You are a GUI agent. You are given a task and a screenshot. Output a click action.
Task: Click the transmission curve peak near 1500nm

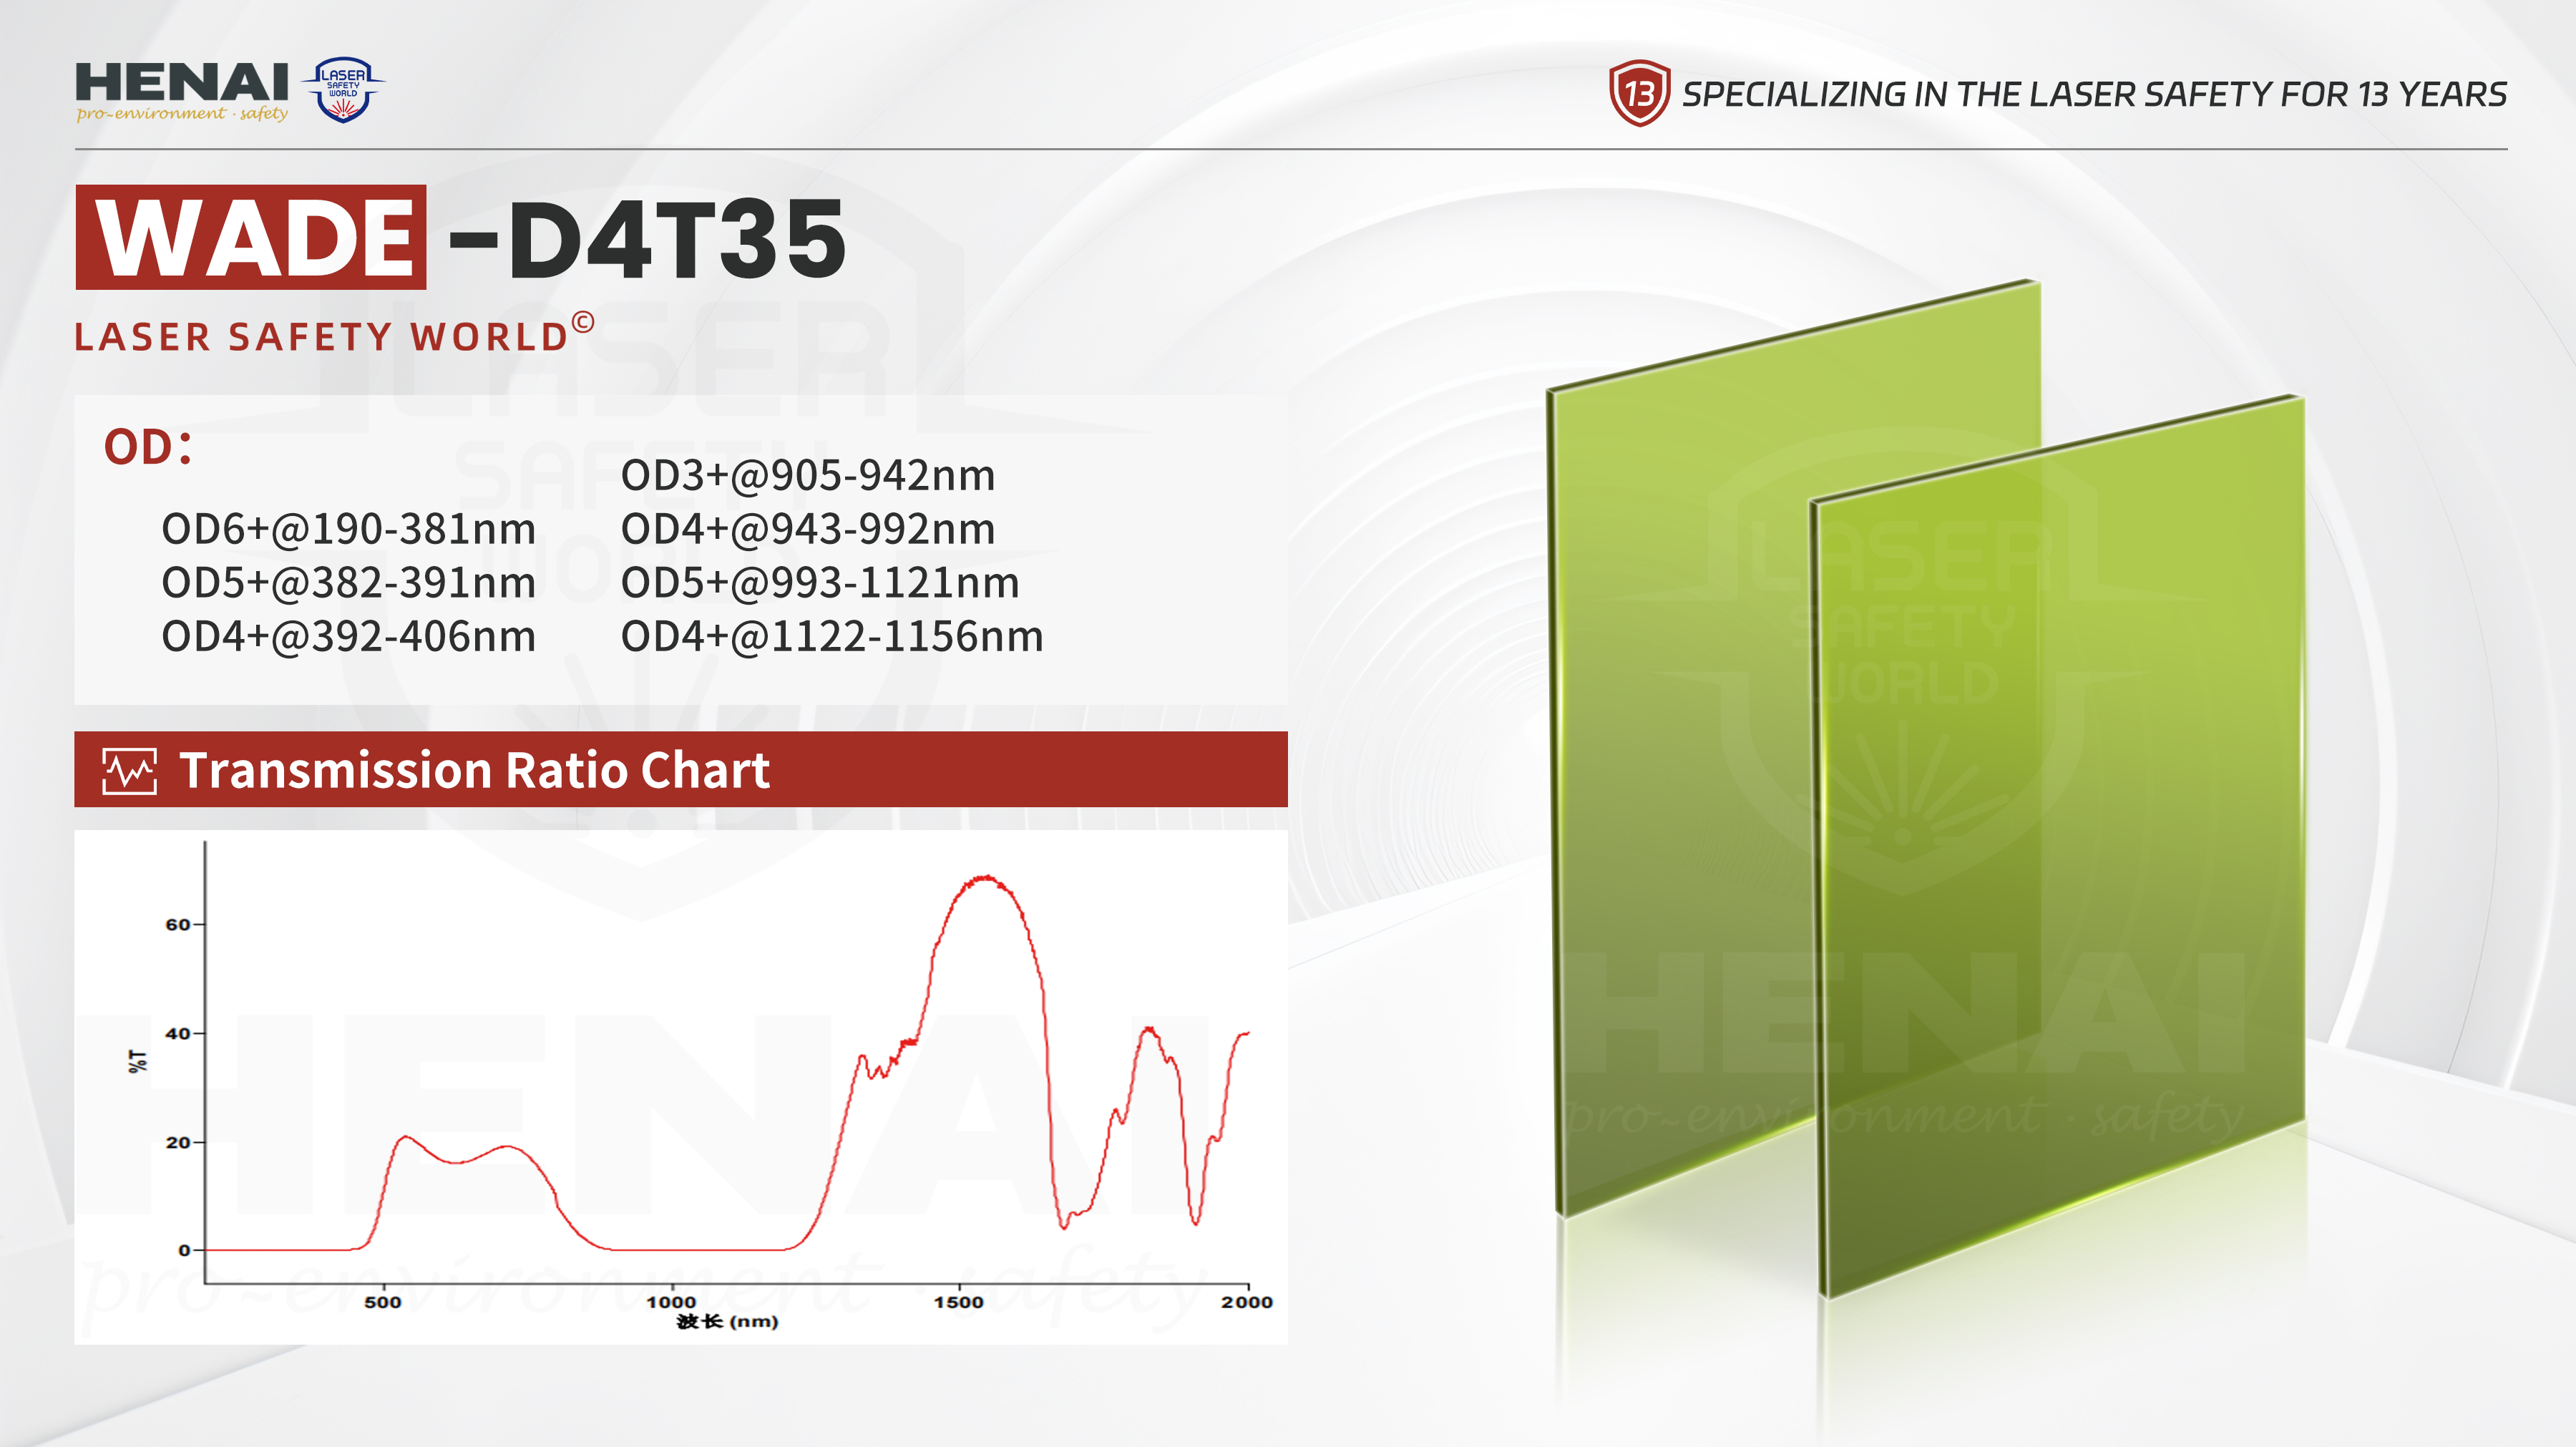coord(985,879)
